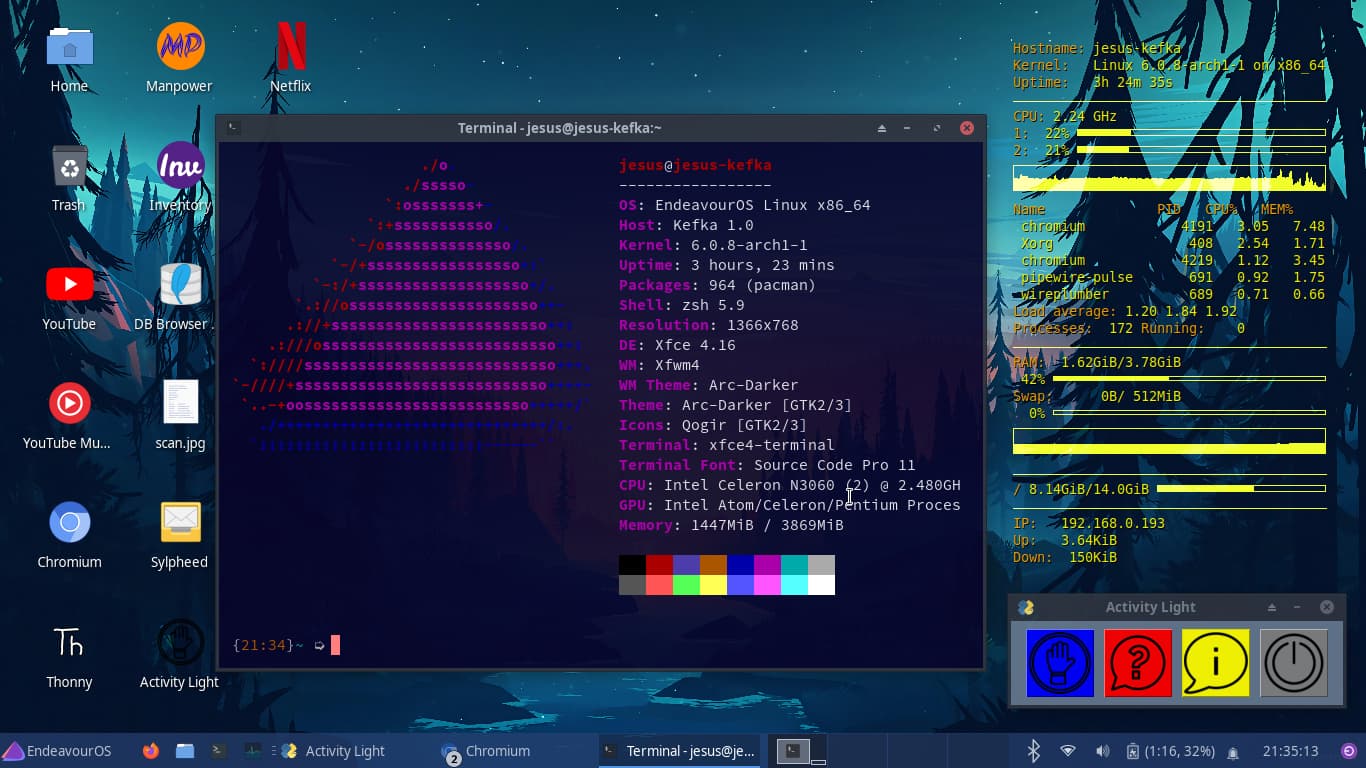Click the "Resolution: 1366x768" line
1366x768 pixels.
709,325
